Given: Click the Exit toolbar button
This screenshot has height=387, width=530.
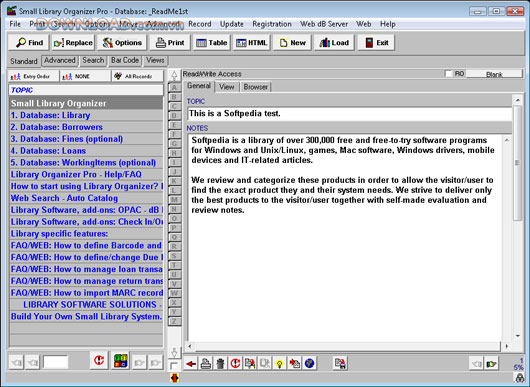Looking at the screenshot, I should pyautogui.click(x=376, y=43).
